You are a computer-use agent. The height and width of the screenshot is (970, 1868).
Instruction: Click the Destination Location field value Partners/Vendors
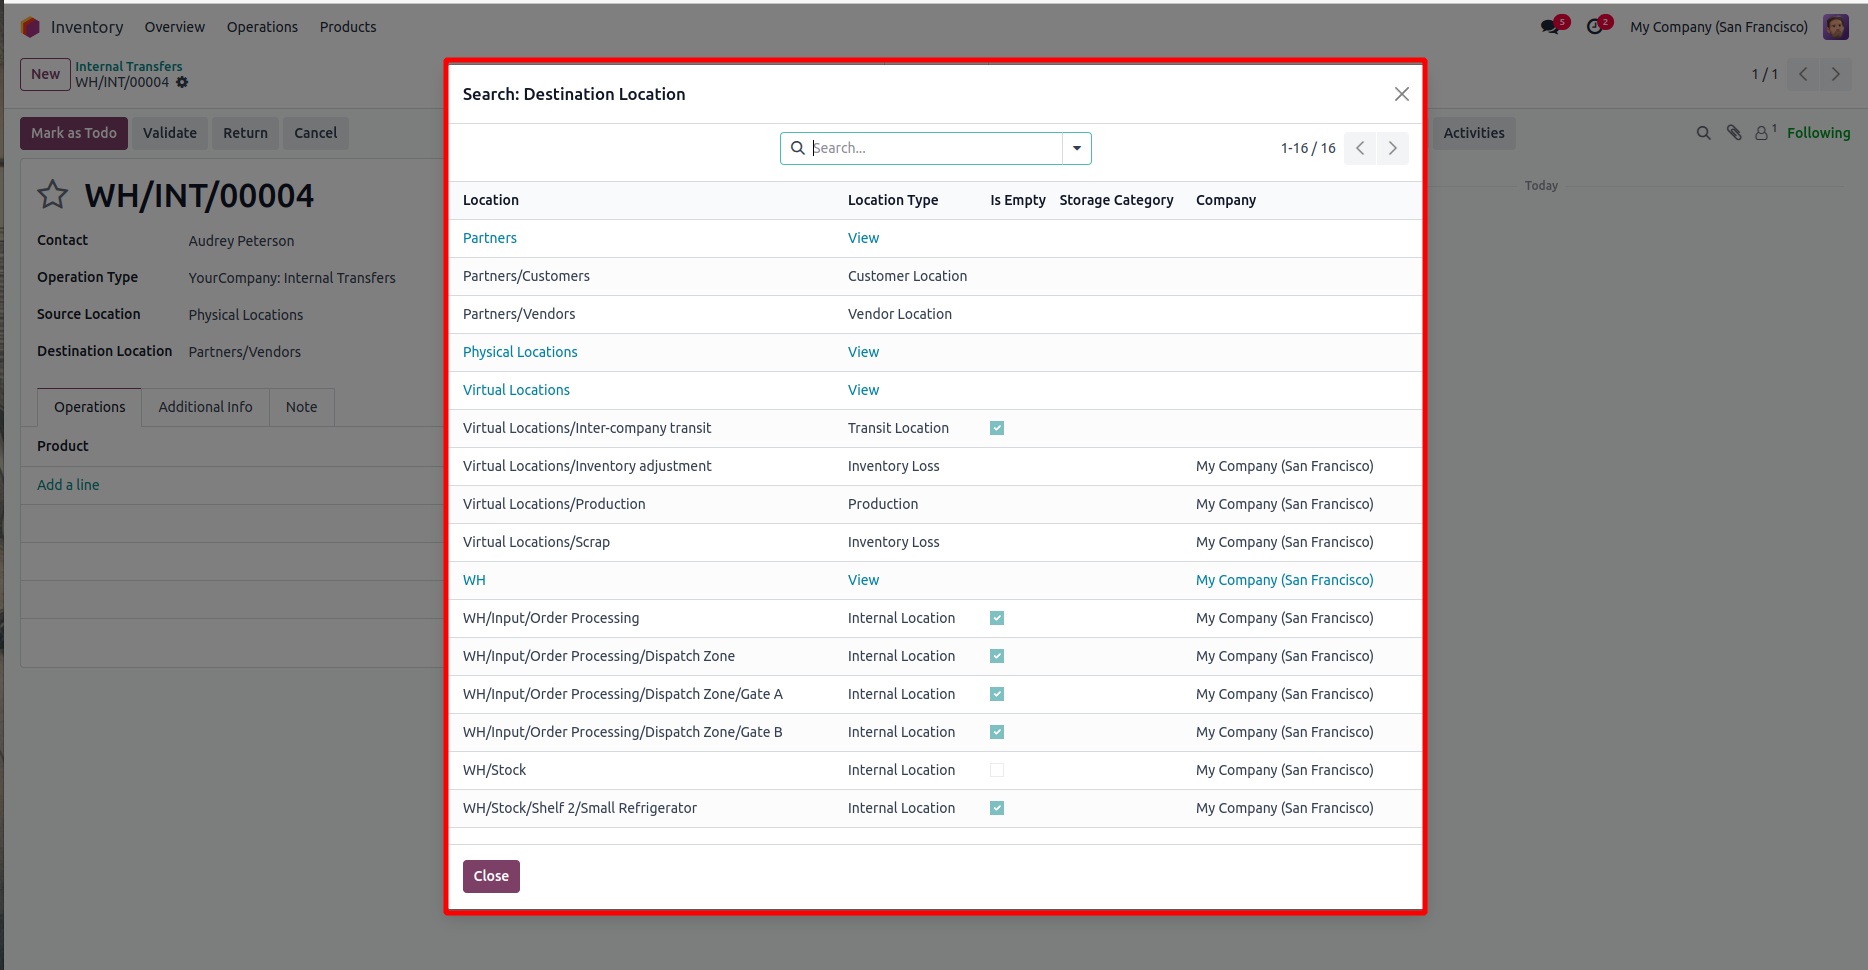244,352
